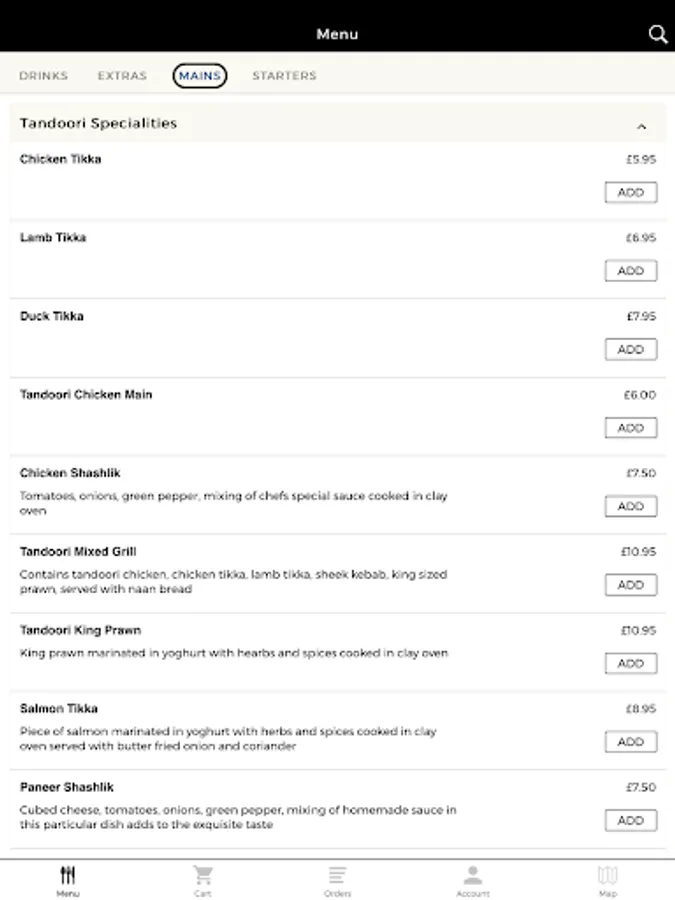The width and height of the screenshot is (675, 900).
Task: Add Chicken Shashlik to cart
Action: coord(630,506)
